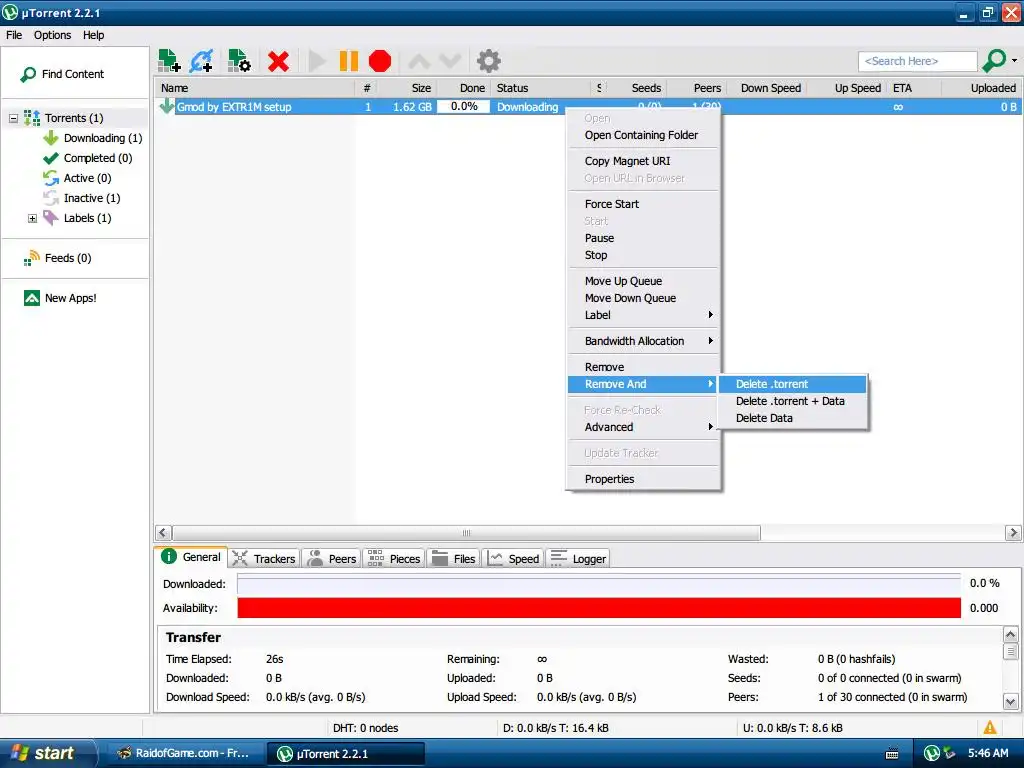
Task: Select Labels (1) in the sidebar
Action: click(87, 218)
